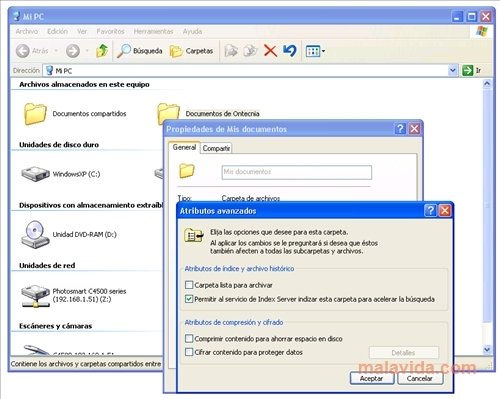Image resolution: width=500 pixels, height=399 pixels.
Task: Toggle the Carpetas folders pane
Action: pyautogui.click(x=192, y=51)
